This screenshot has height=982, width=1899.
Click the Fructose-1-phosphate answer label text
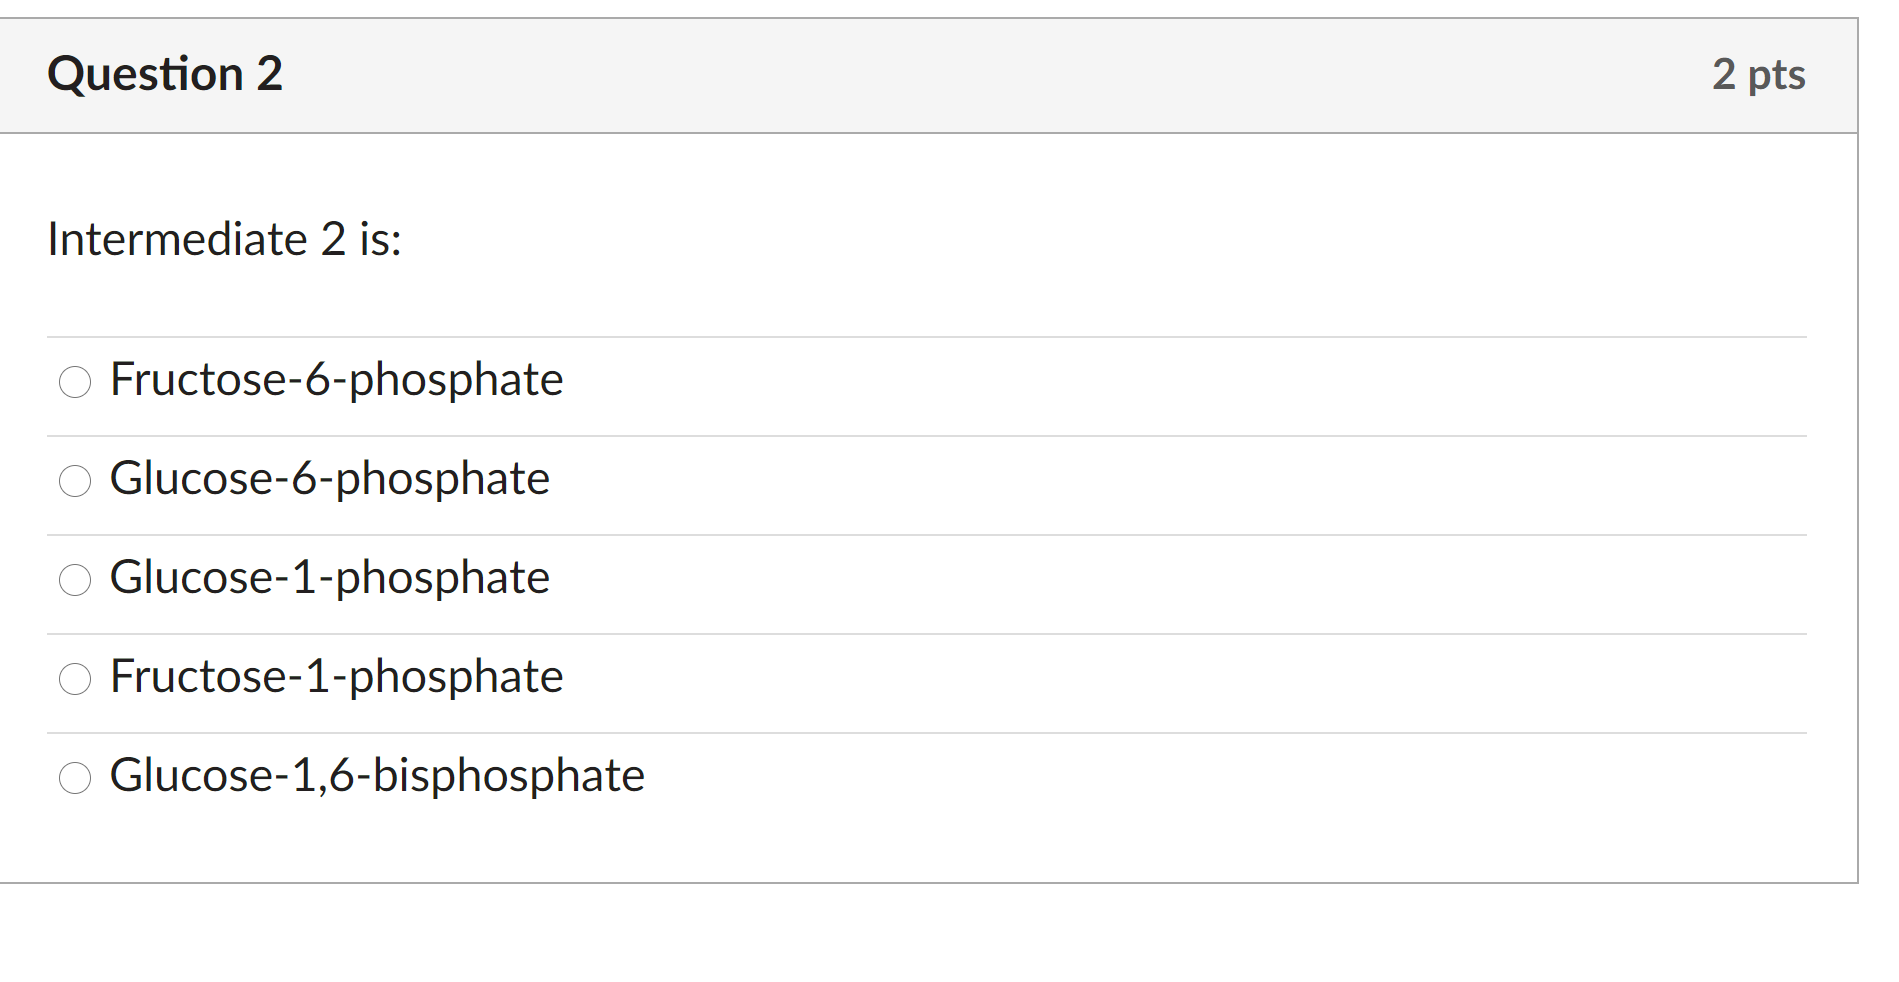click(x=337, y=677)
